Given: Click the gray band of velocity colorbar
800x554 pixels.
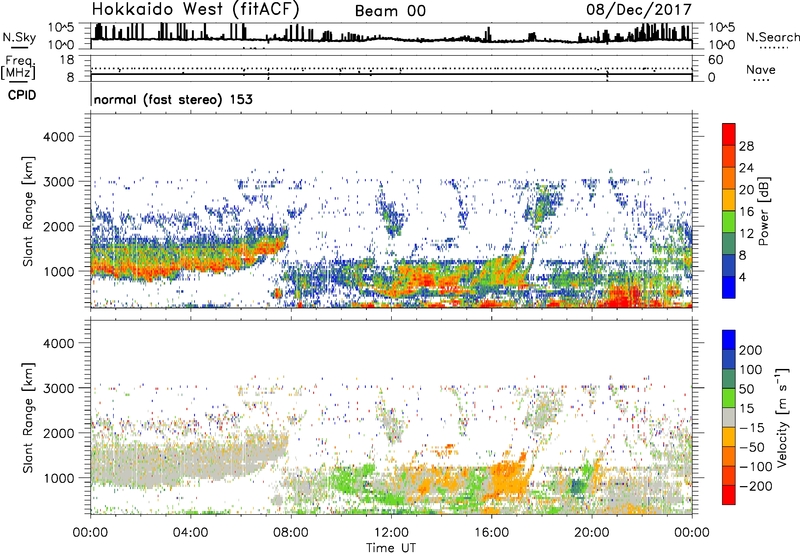Looking at the screenshot, I should (729, 418).
